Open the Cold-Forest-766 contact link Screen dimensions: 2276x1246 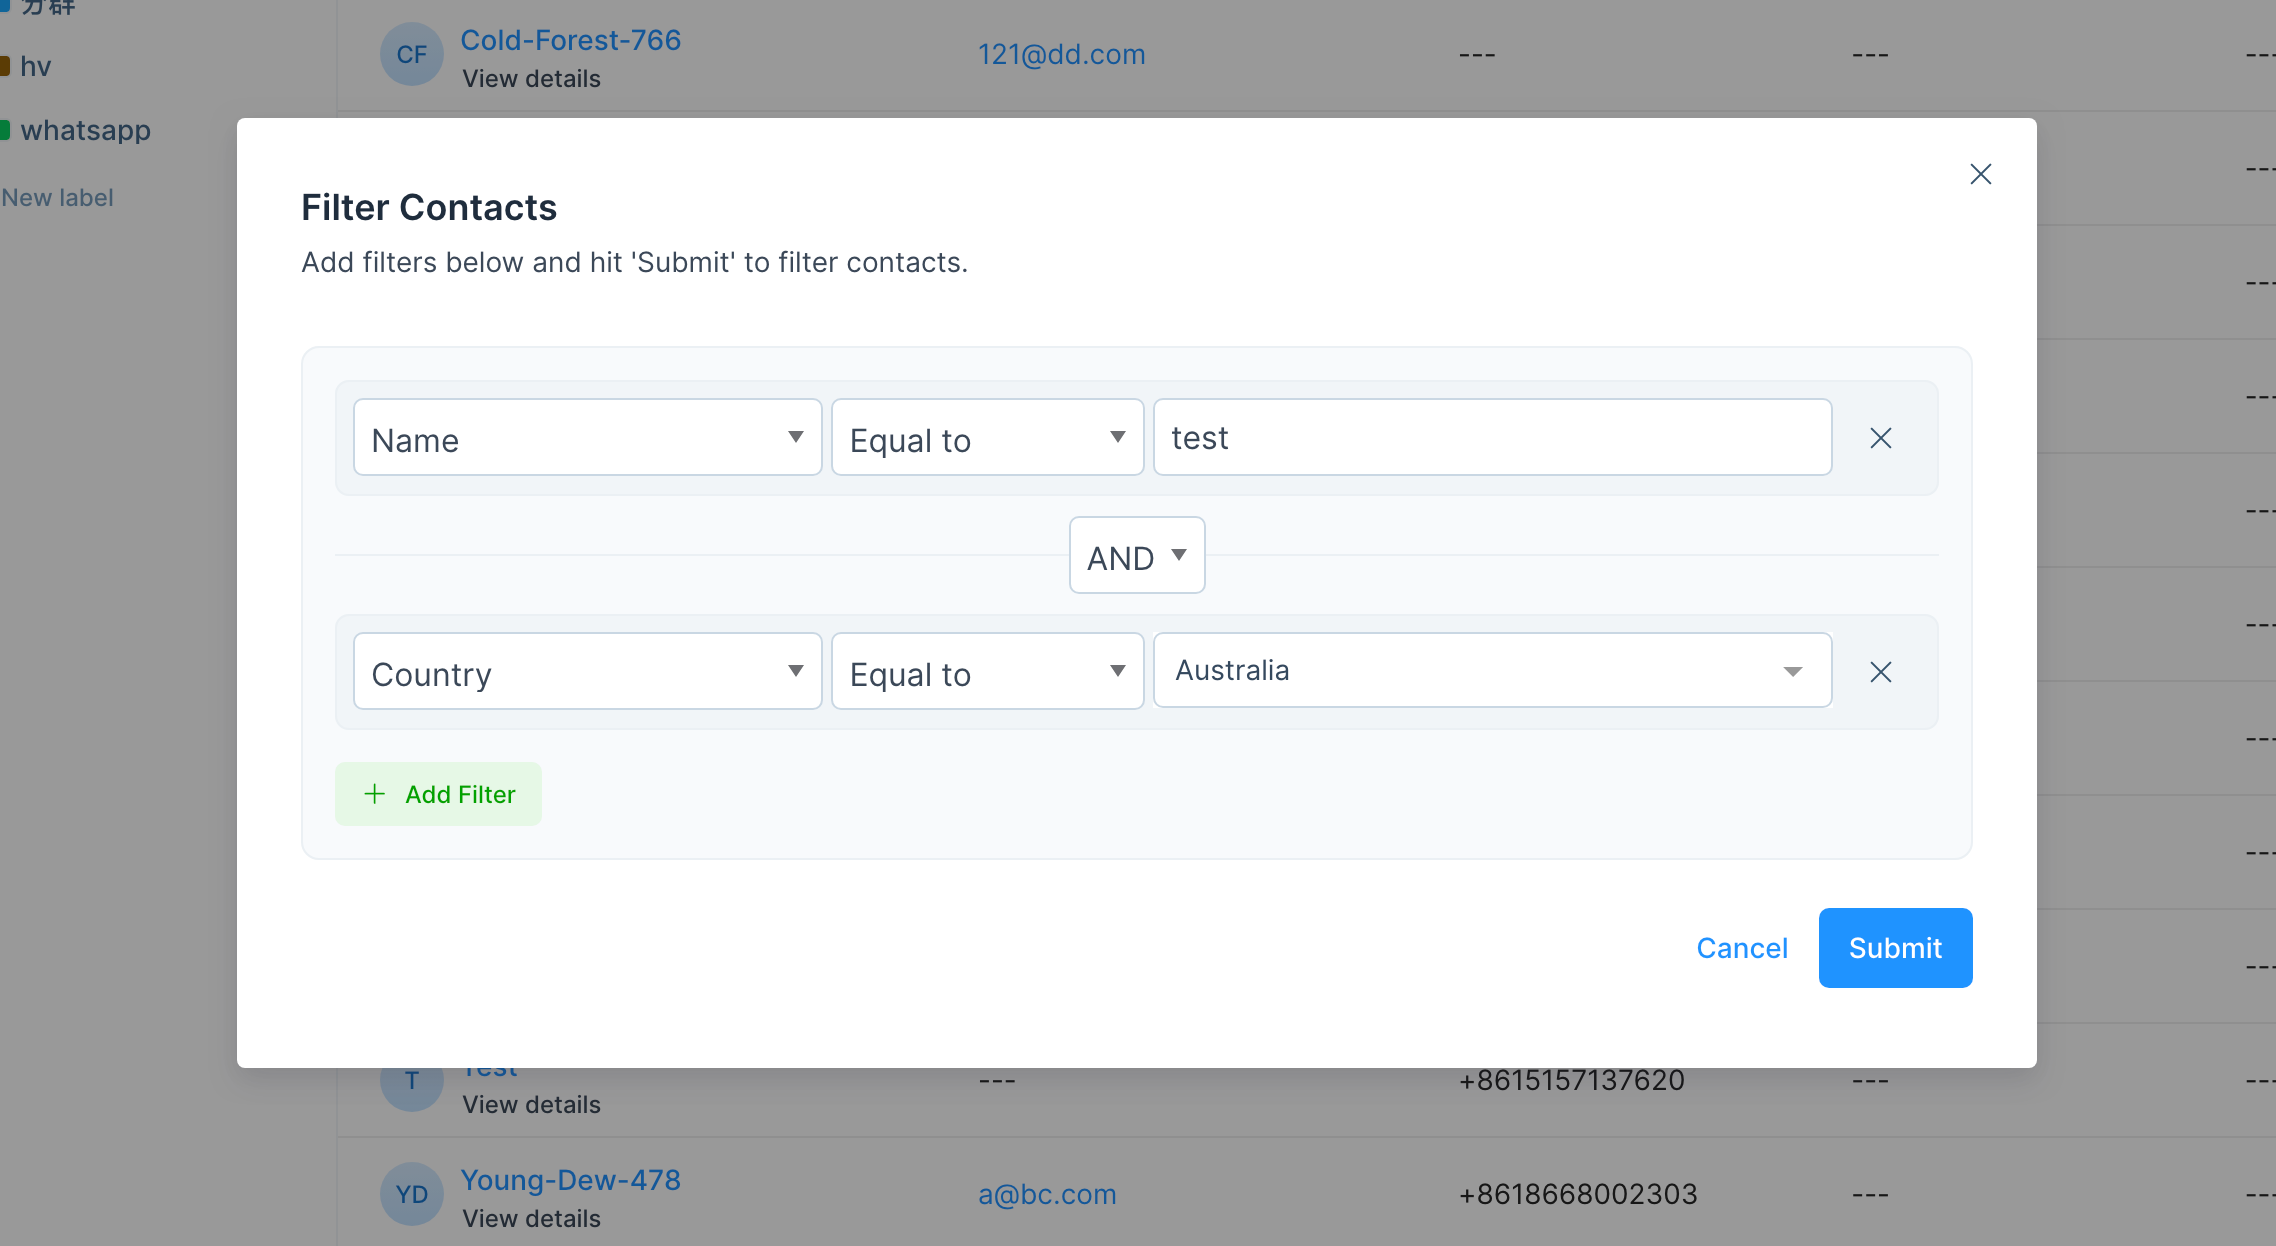[x=570, y=40]
